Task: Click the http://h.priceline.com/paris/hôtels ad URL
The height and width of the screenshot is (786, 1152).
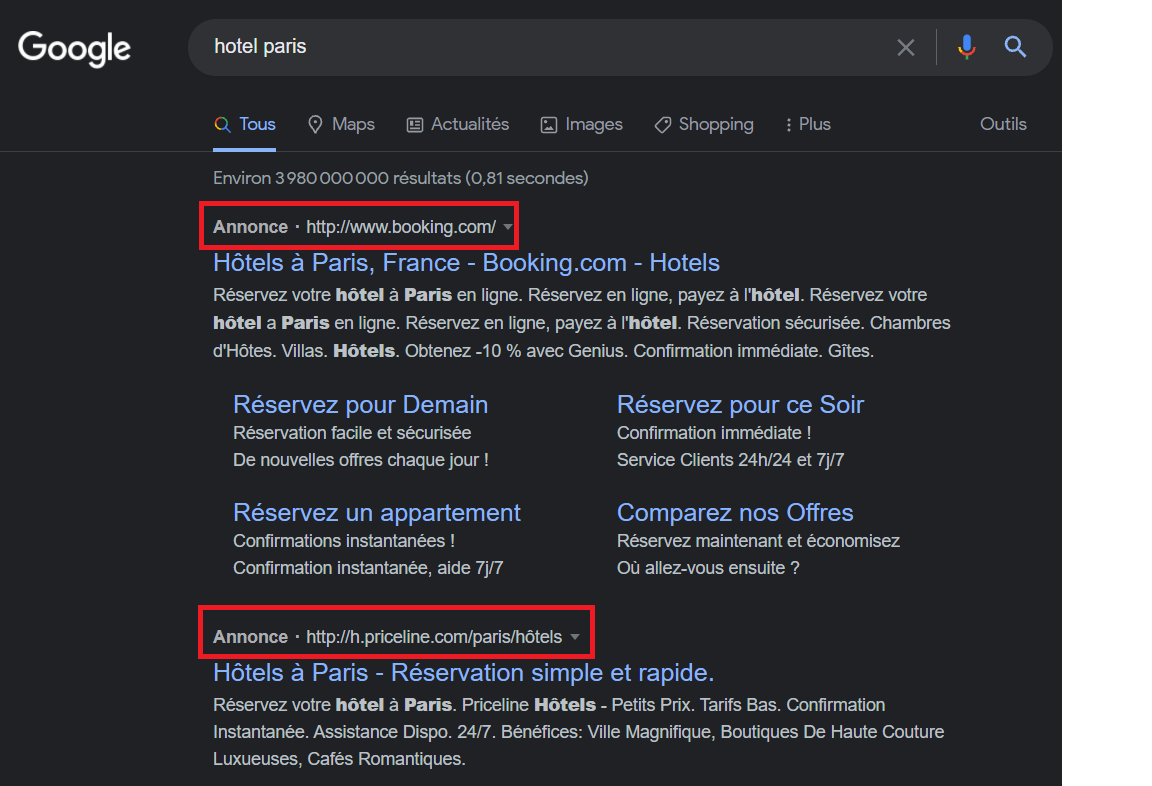Action: pos(434,637)
